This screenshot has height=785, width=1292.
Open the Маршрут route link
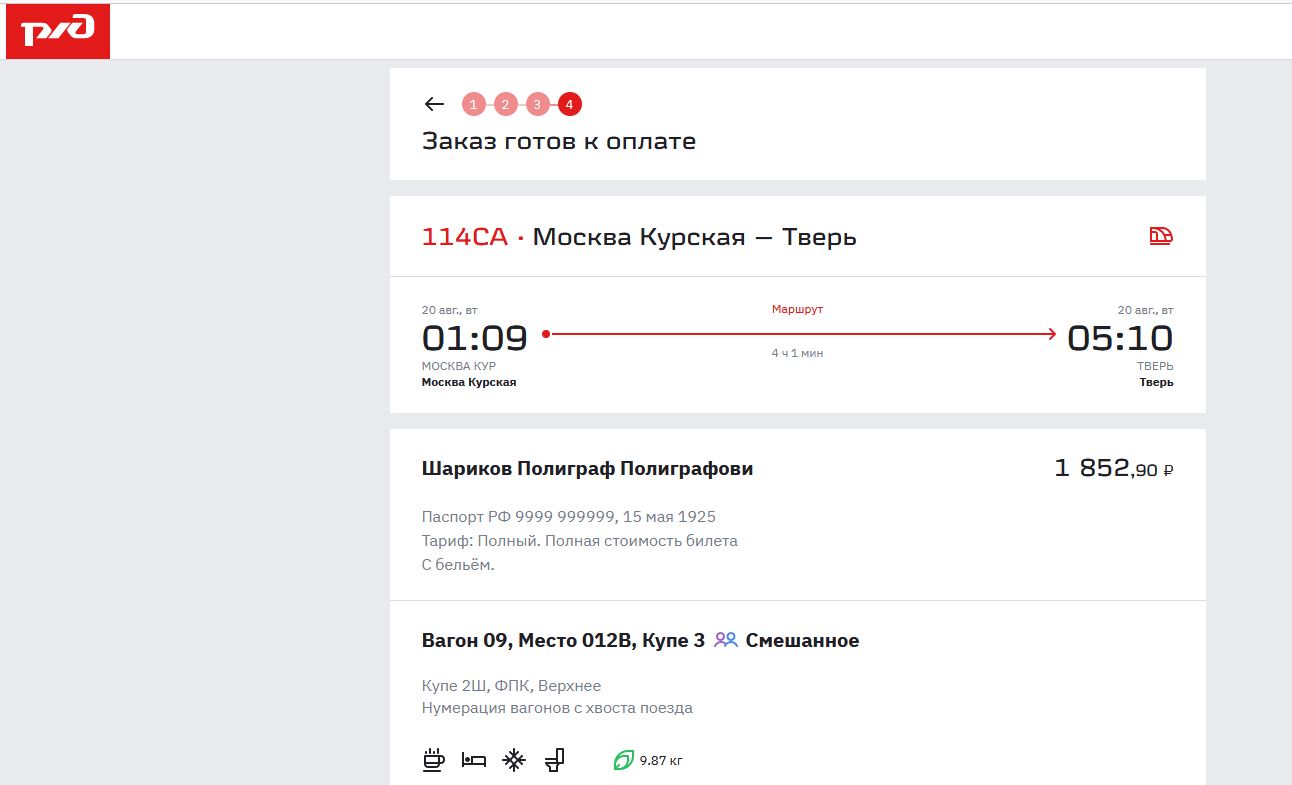(797, 309)
